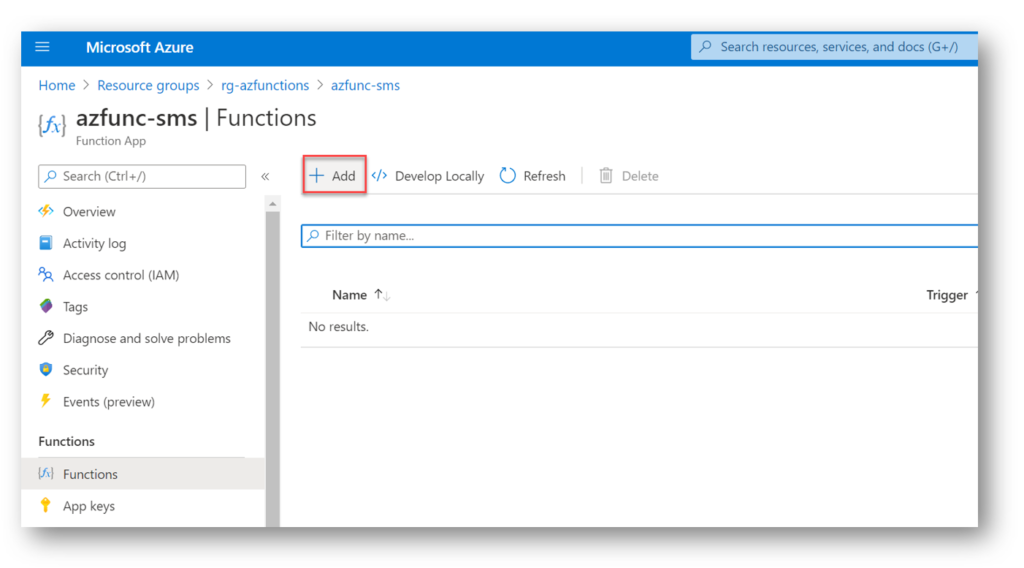
Task: Sort the list by the Name column arrows
Action: tap(382, 295)
